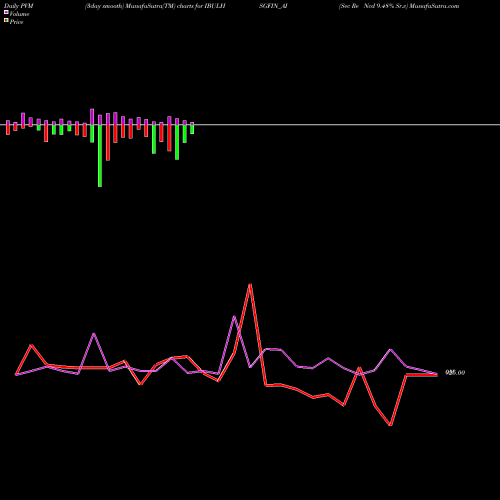Click the 925.00 price value label

[x=455, y=373]
